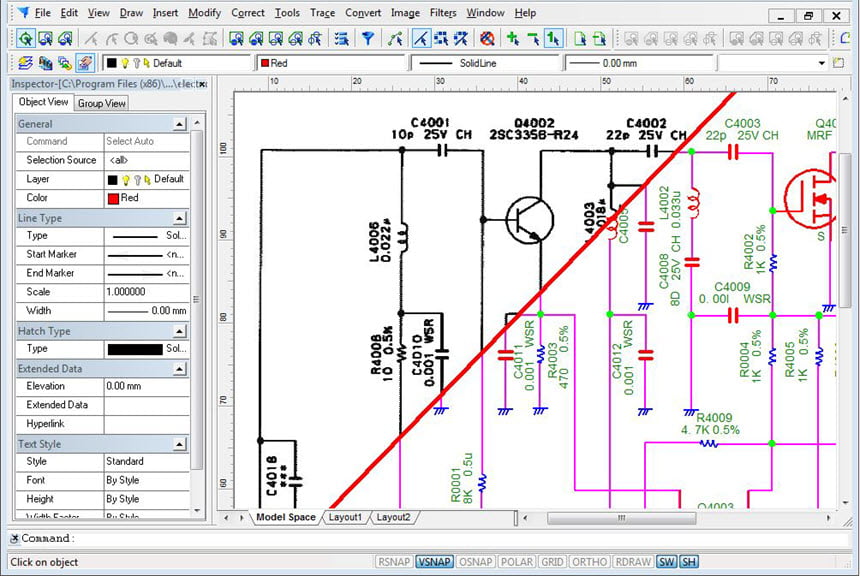Collapse the Extended Data section
Viewport: 860px width, 576px height.
[179, 369]
